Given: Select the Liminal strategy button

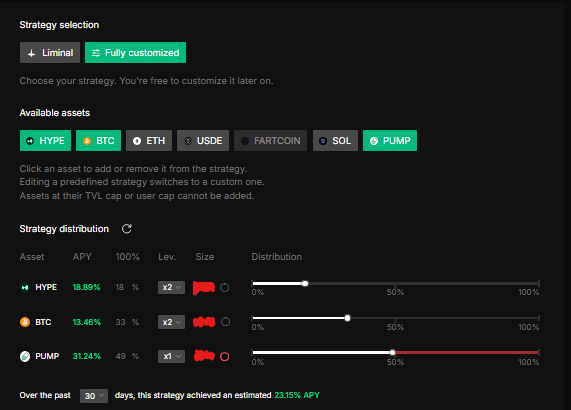Looking at the screenshot, I should coord(50,52).
